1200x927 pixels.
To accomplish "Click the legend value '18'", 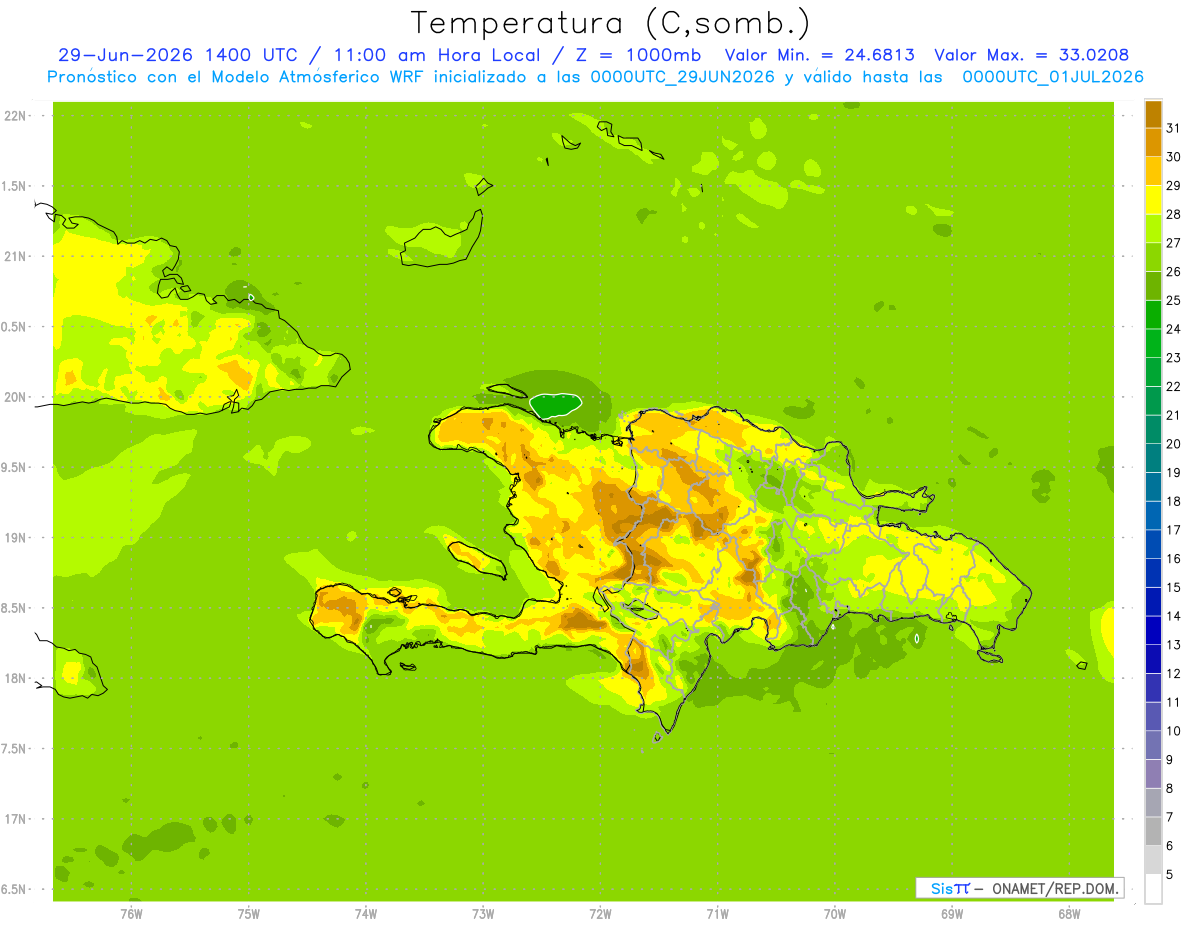I will click(1174, 501).
